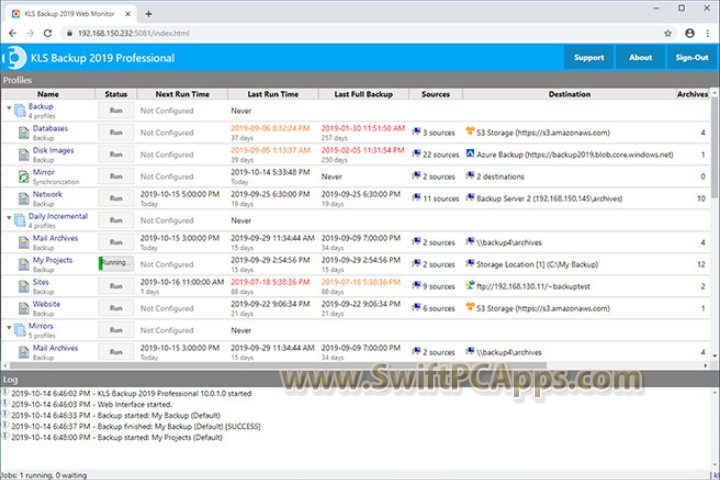
Task: Click the Daily Incremental group folder icon
Action: (20, 220)
